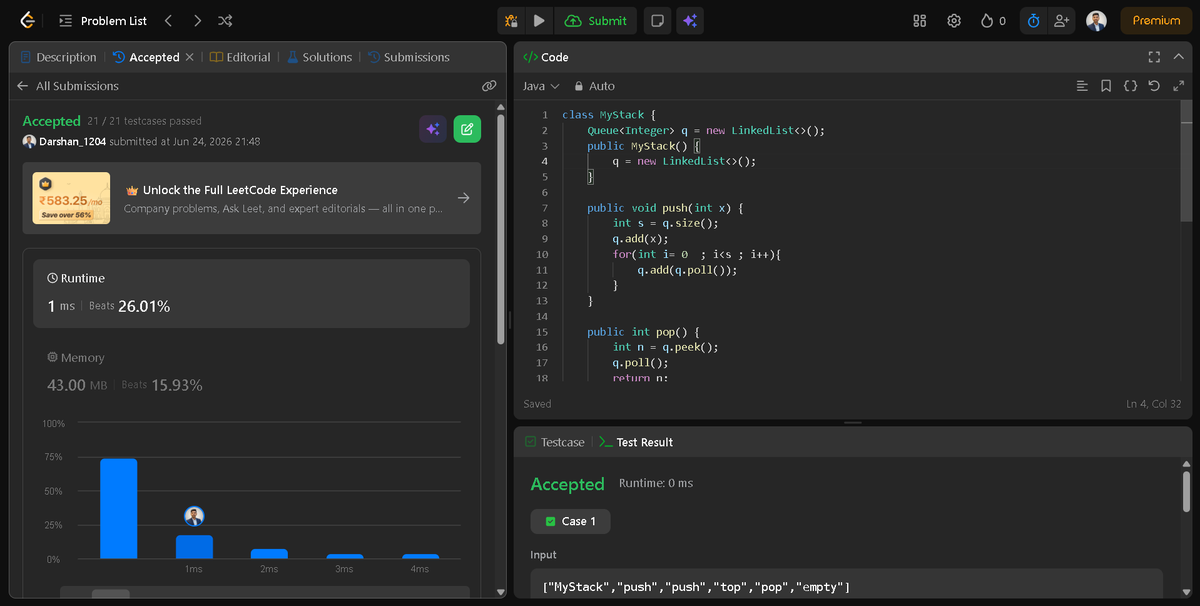Viewport: 1200px width, 606px height.
Task: Go to the previous problem arrow
Action: [x=168, y=20]
